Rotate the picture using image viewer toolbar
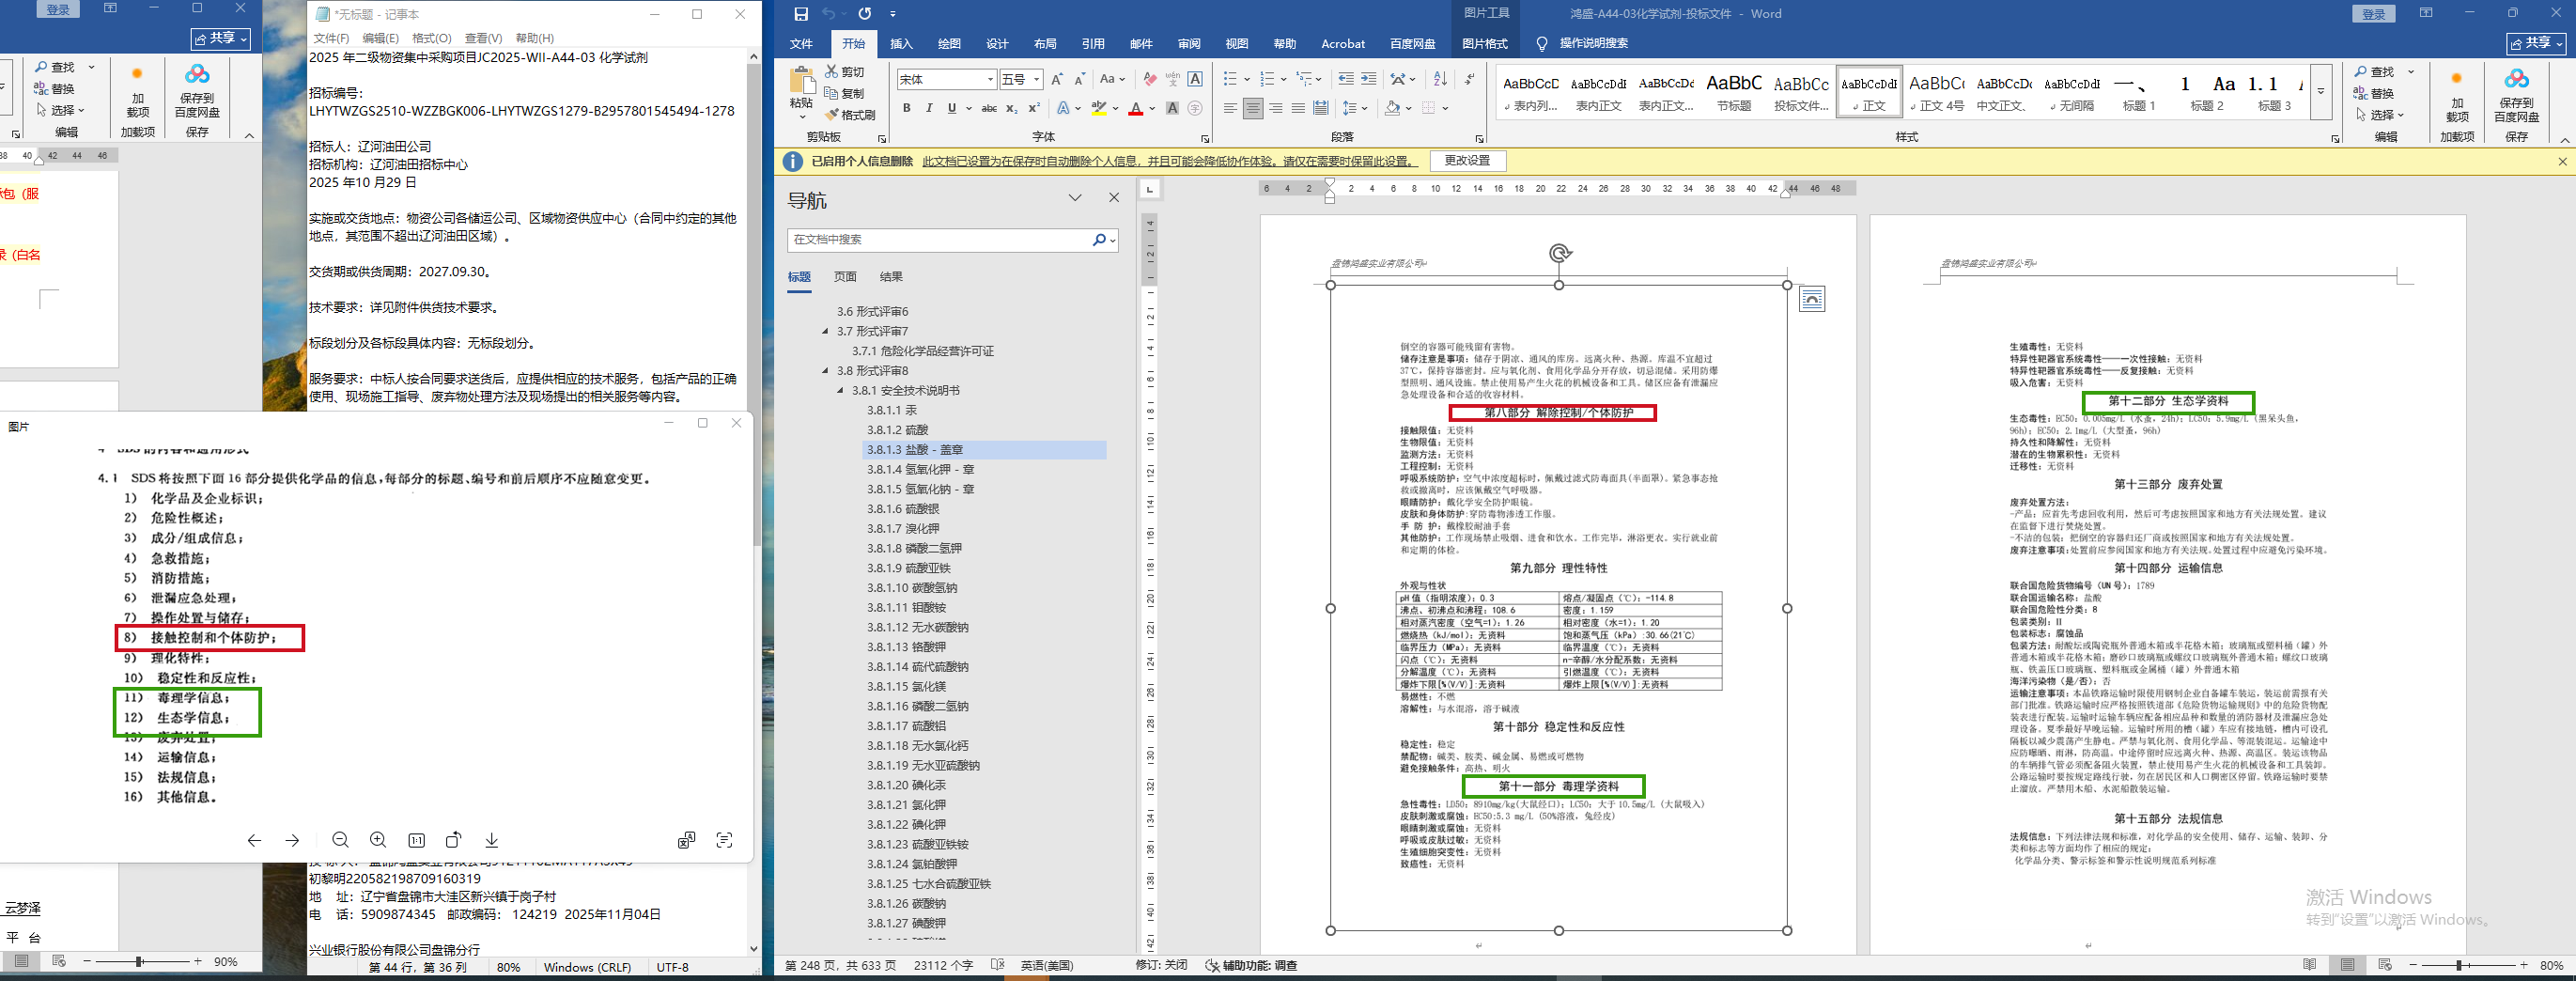Viewport: 2576px width, 981px height. point(454,840)
